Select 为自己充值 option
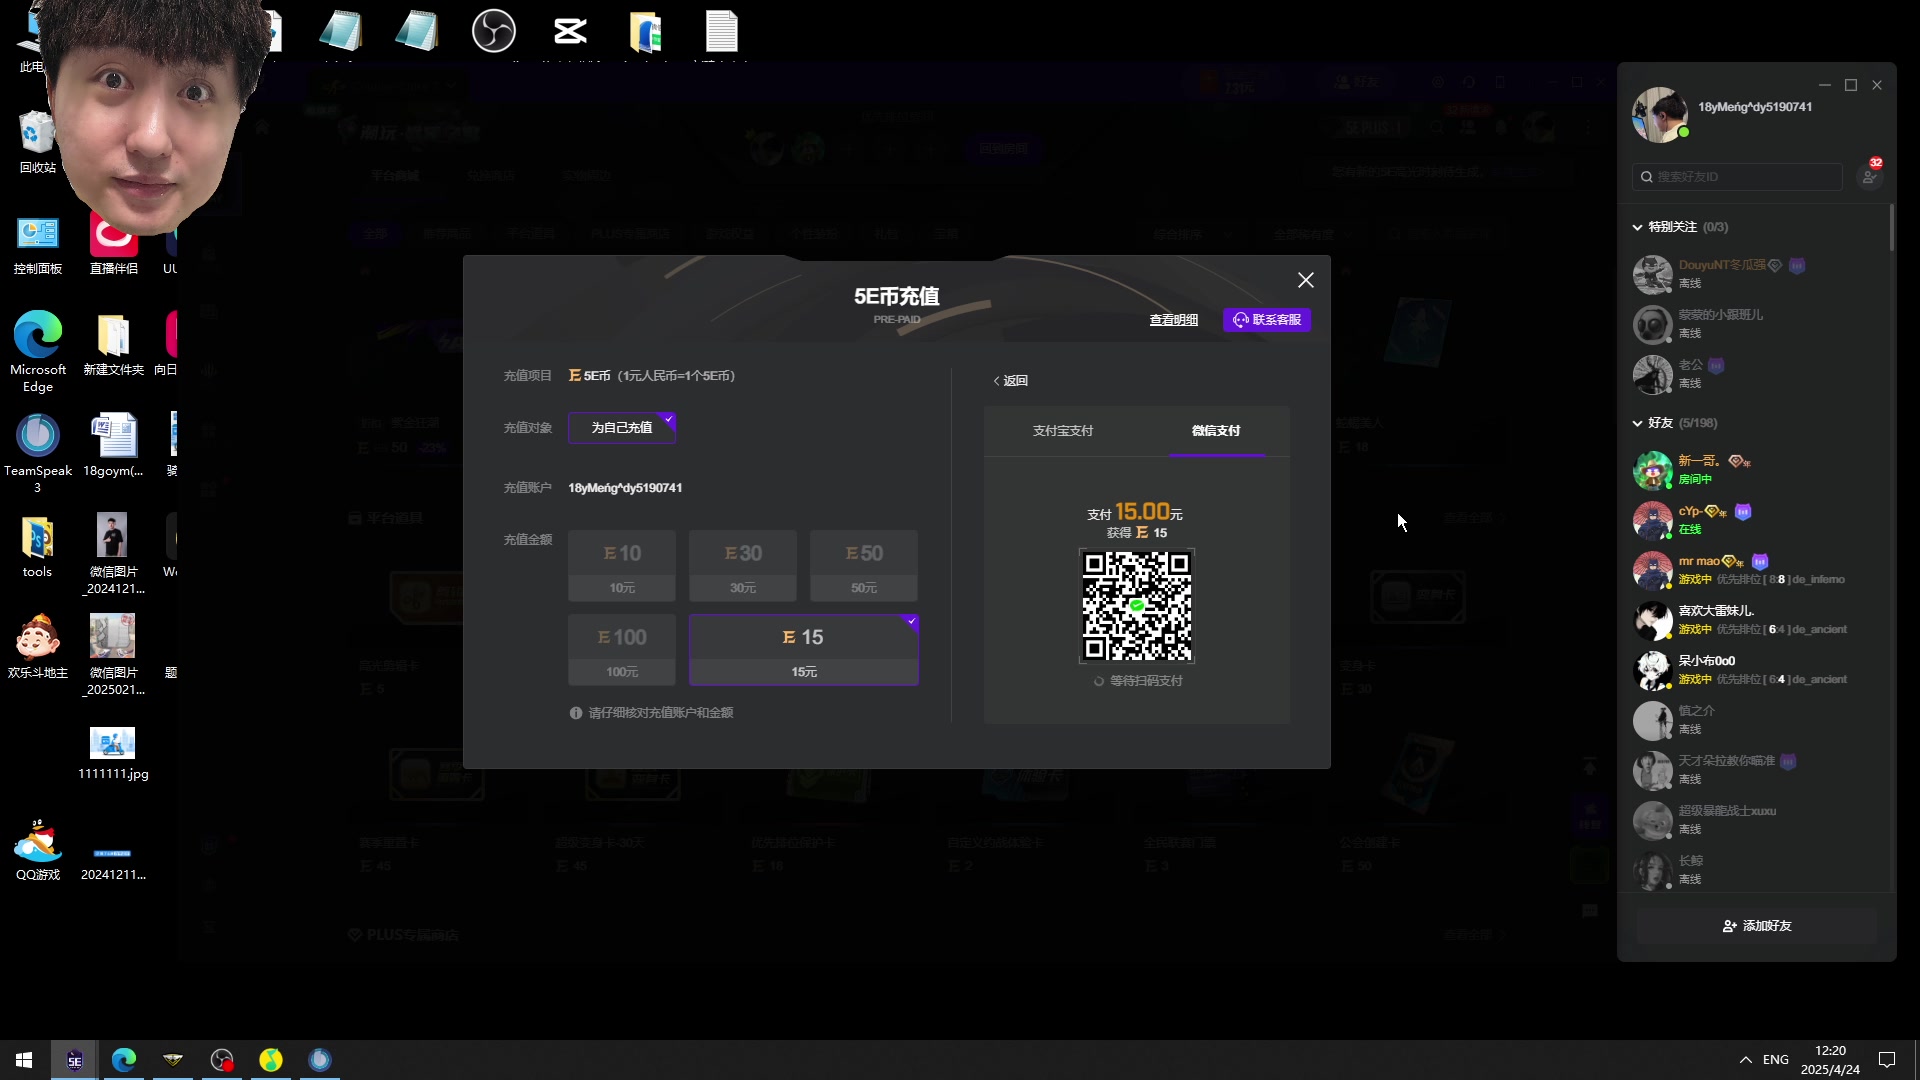1920x1080 pixels. tap(622, 427)
